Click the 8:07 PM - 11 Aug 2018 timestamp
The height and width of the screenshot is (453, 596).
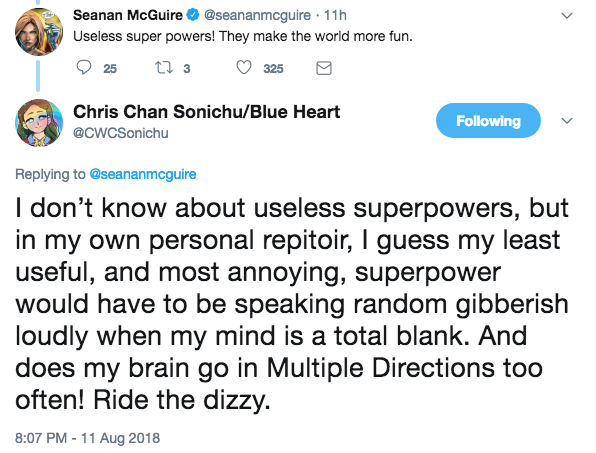87,438
